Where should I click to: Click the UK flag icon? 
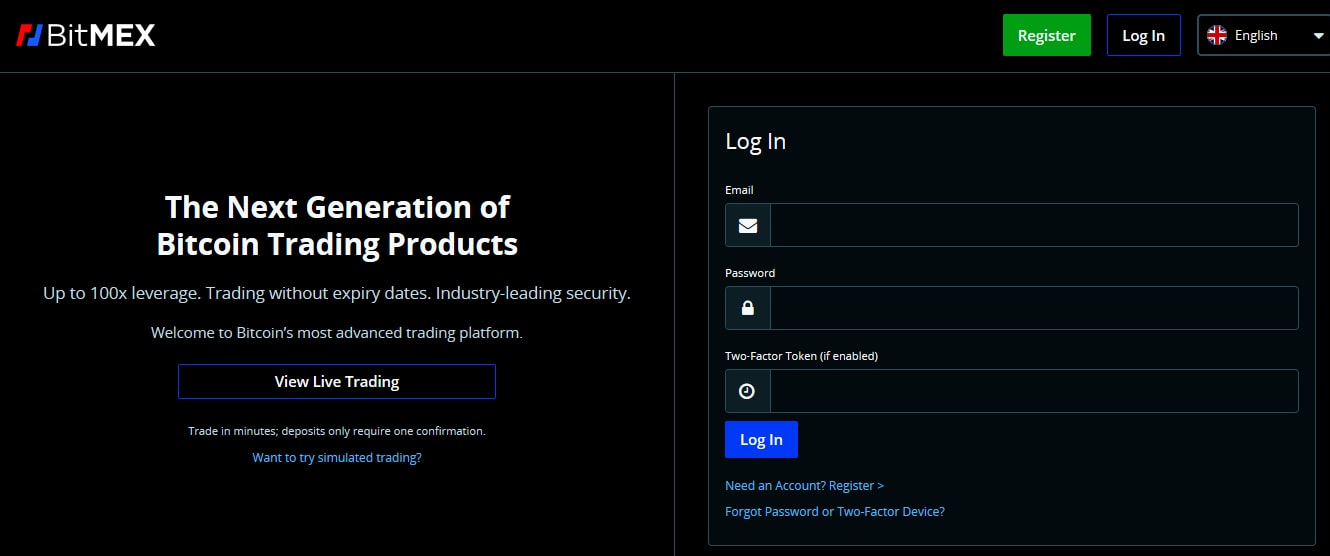pos(1217,35)
